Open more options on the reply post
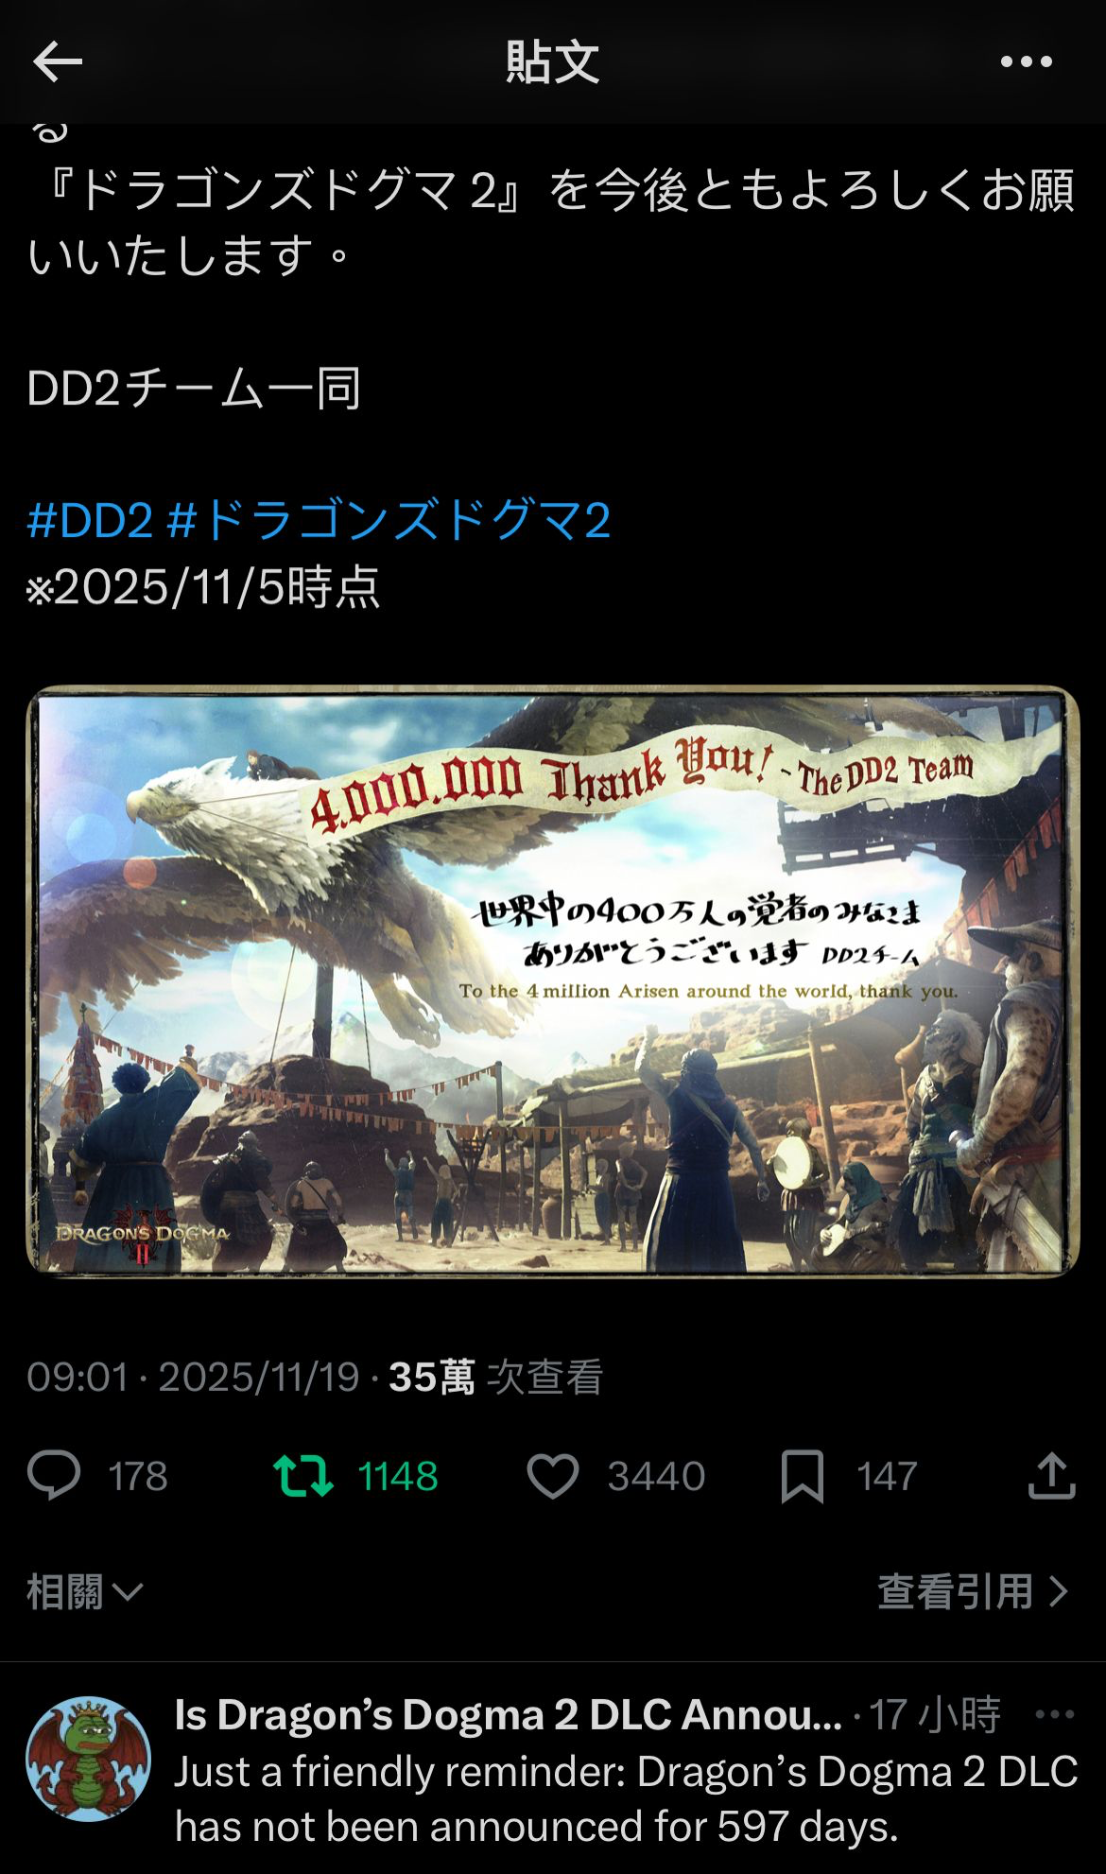This screenshot has height=1874, width=1106. click(1055, 1714)
